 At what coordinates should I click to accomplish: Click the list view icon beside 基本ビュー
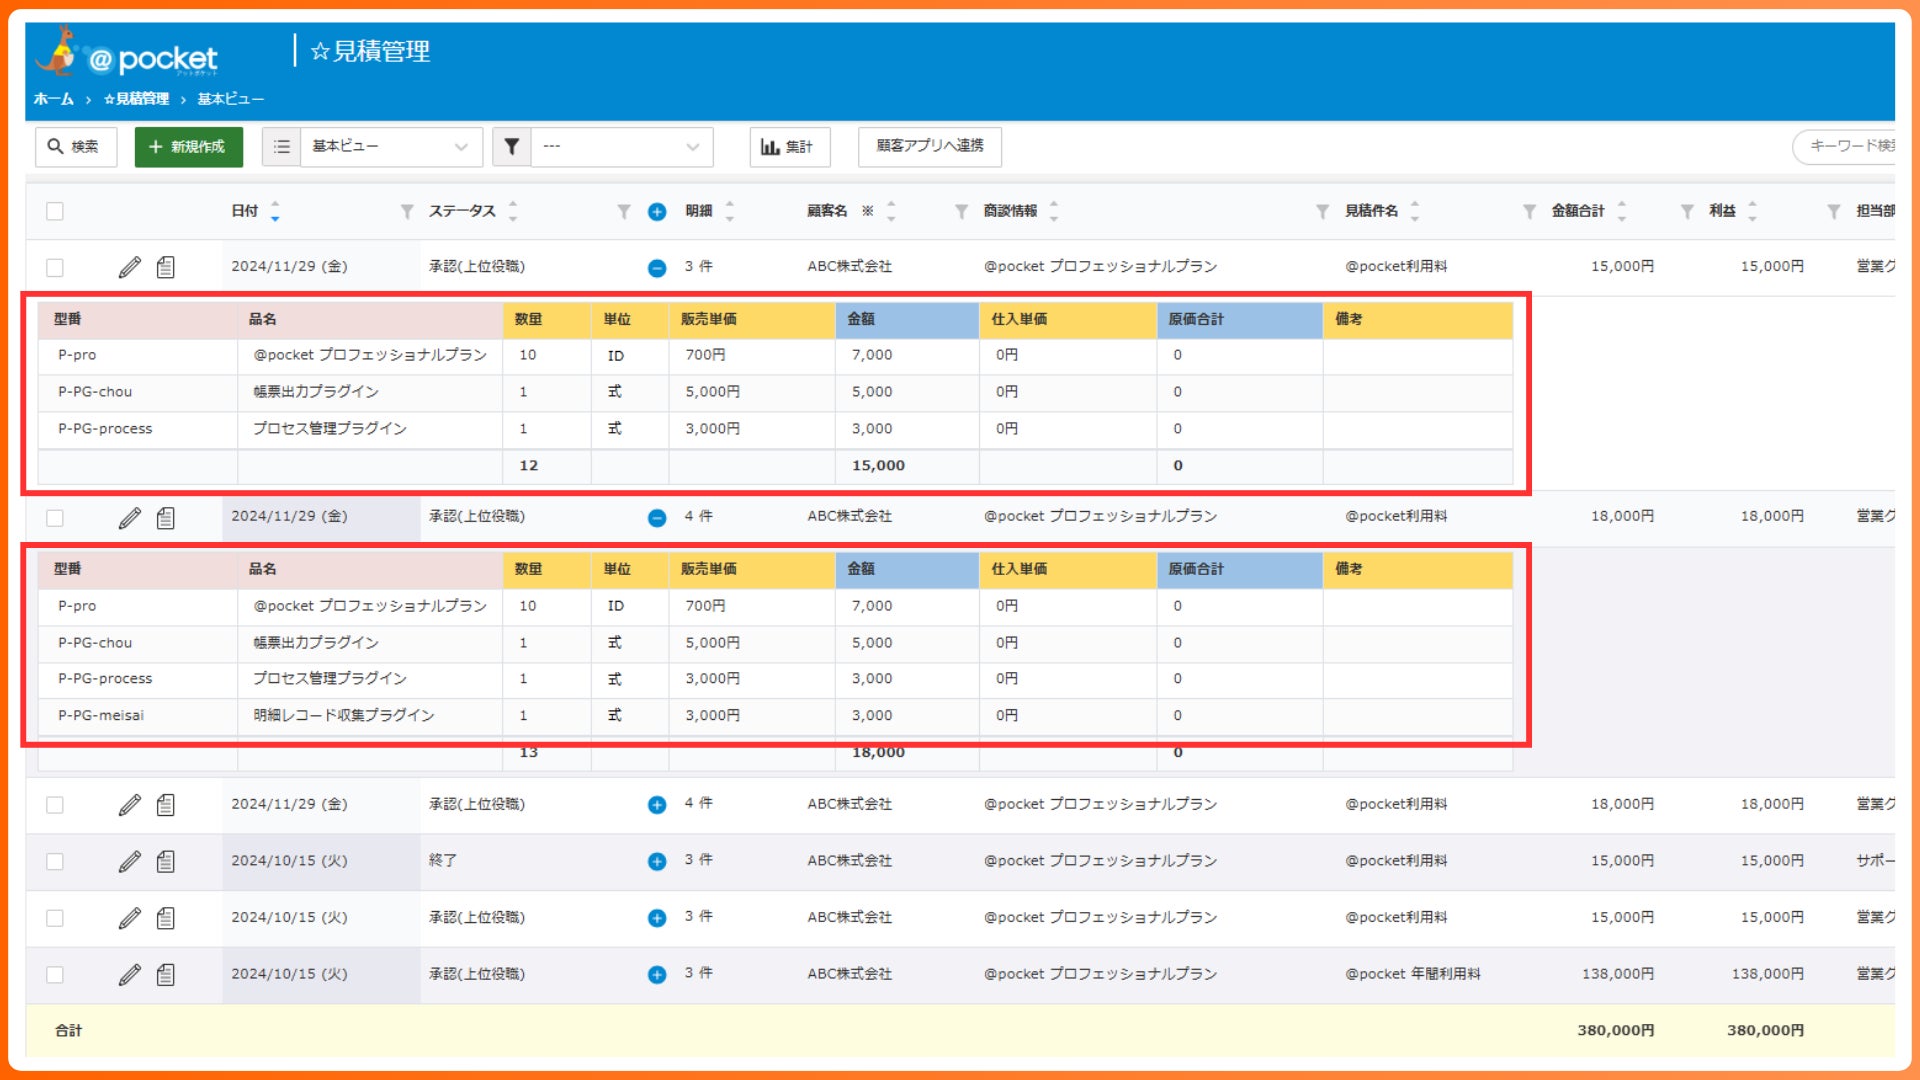(x=282, y=147)
